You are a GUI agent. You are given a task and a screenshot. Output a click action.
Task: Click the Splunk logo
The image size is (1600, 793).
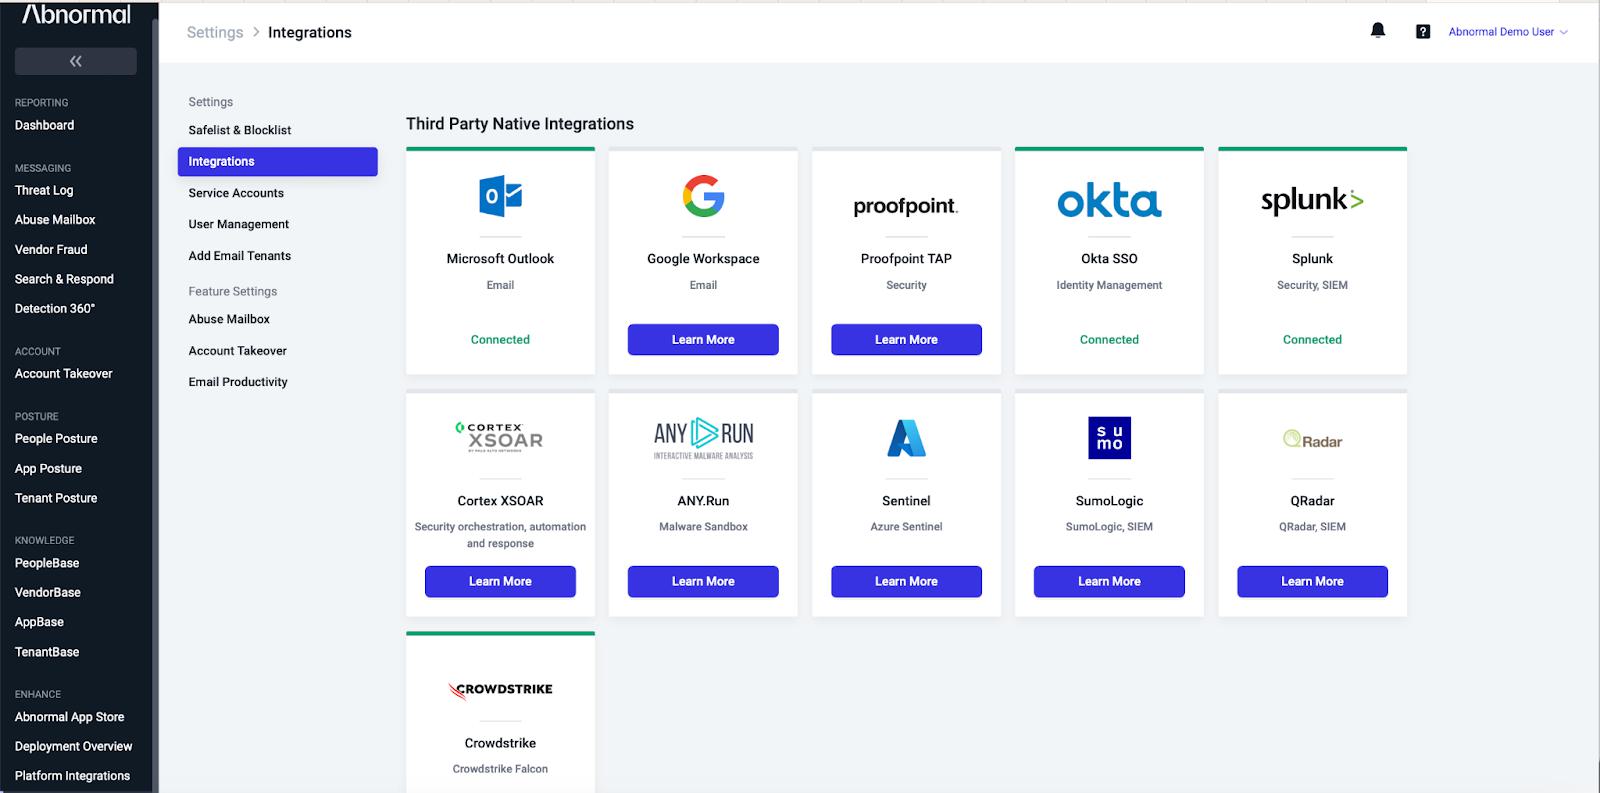pos(1312,200)
